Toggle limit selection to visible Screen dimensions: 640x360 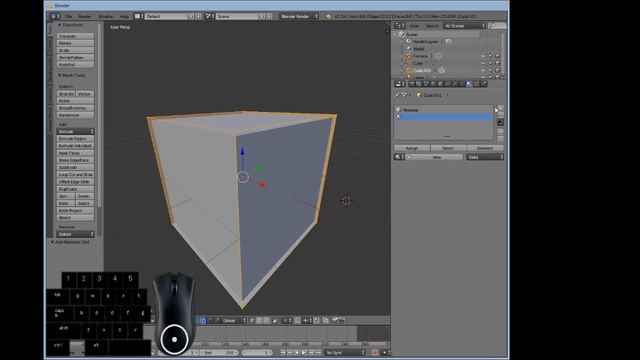[x=275, y=321]
